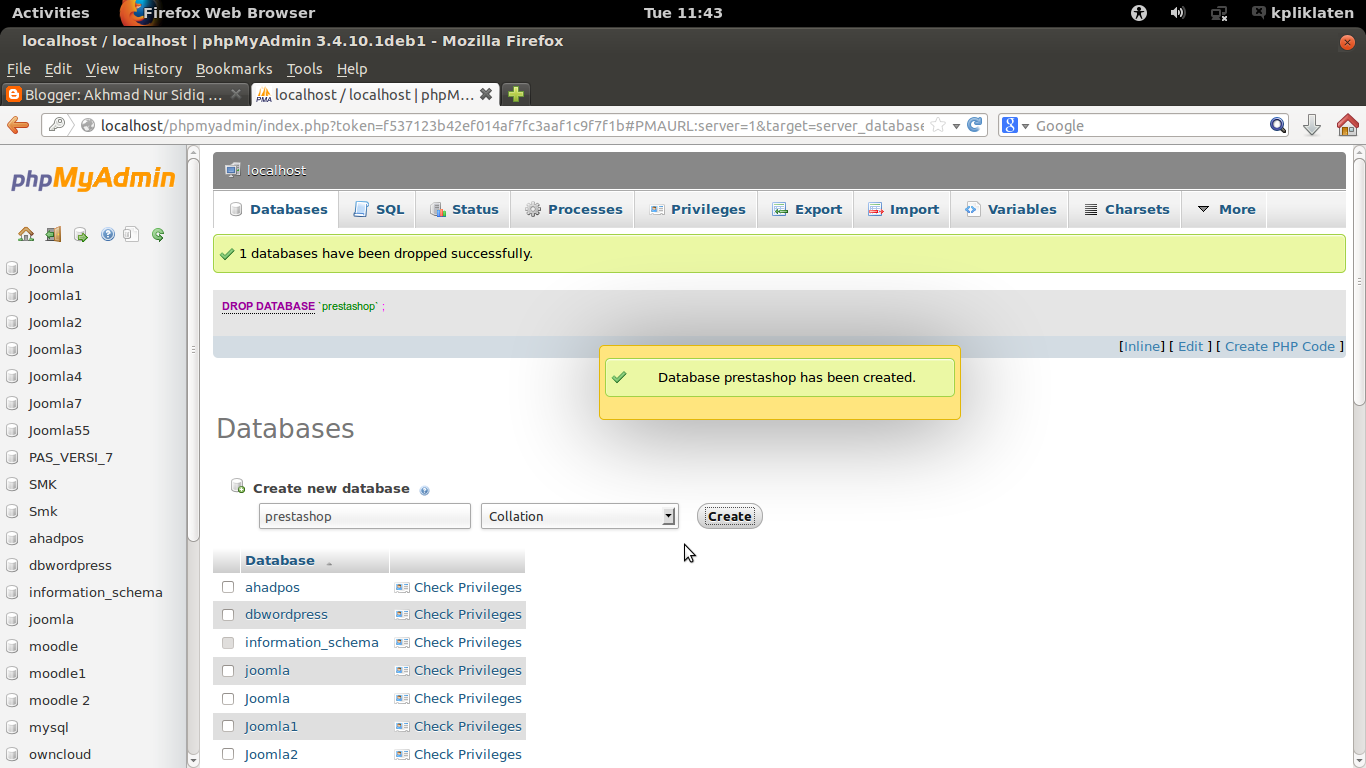The height and width of the screenshot is (768, 1366).
Task: Open Firefox downloads arrow icon
Action: (x=1312, y=125)
